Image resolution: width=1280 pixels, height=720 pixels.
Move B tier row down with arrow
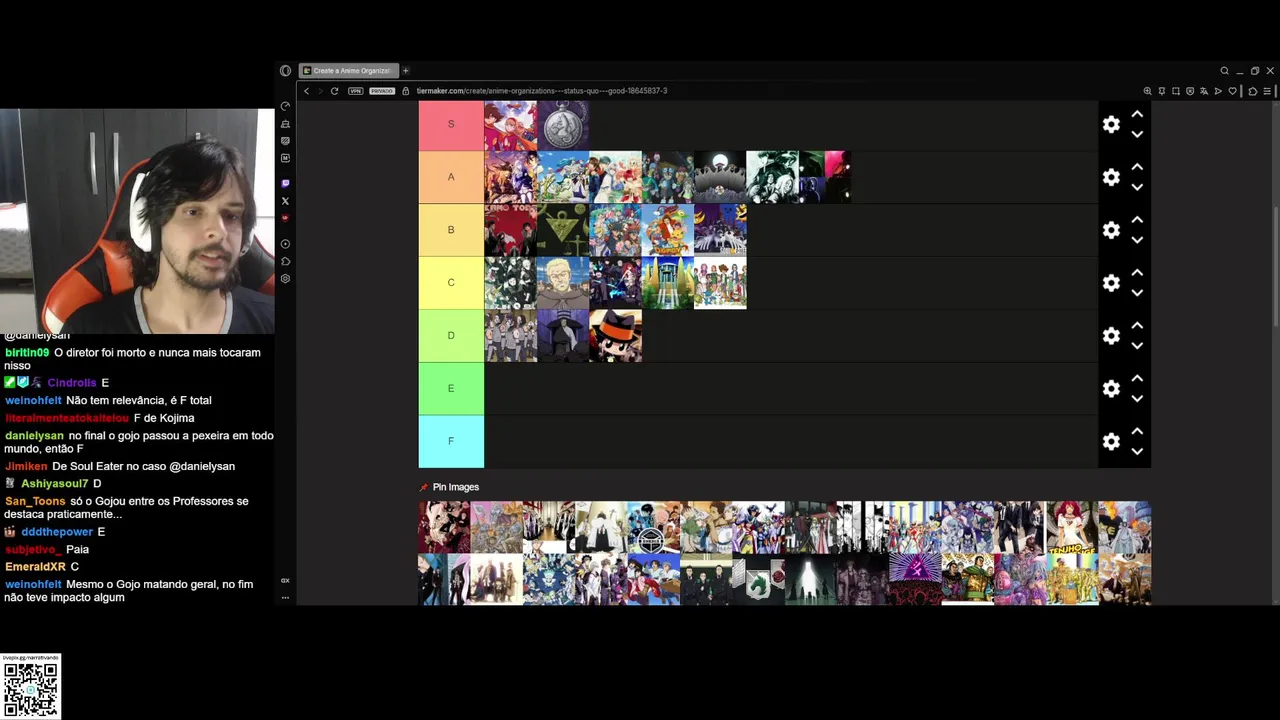coord(1137,240)
